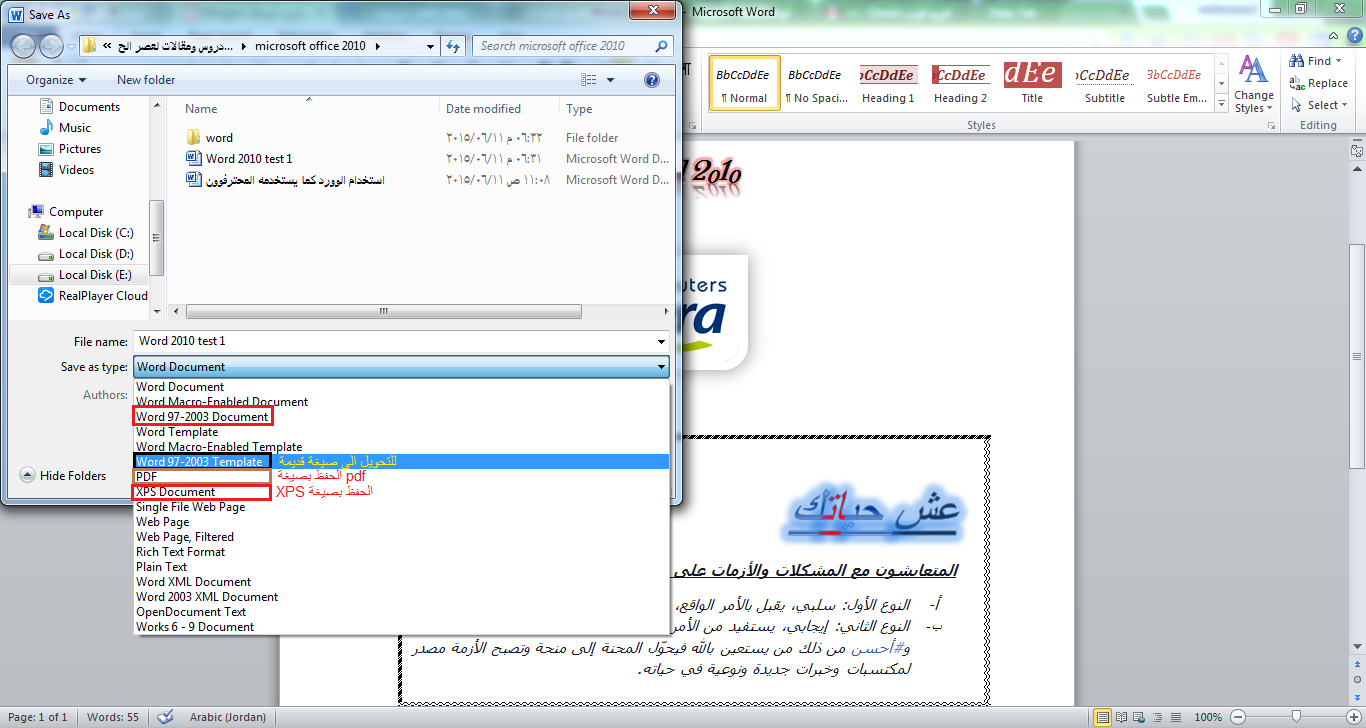The image size is (1366, 728).
Task: Apply Heading 1 style in Word
Action: pos(888,83)
